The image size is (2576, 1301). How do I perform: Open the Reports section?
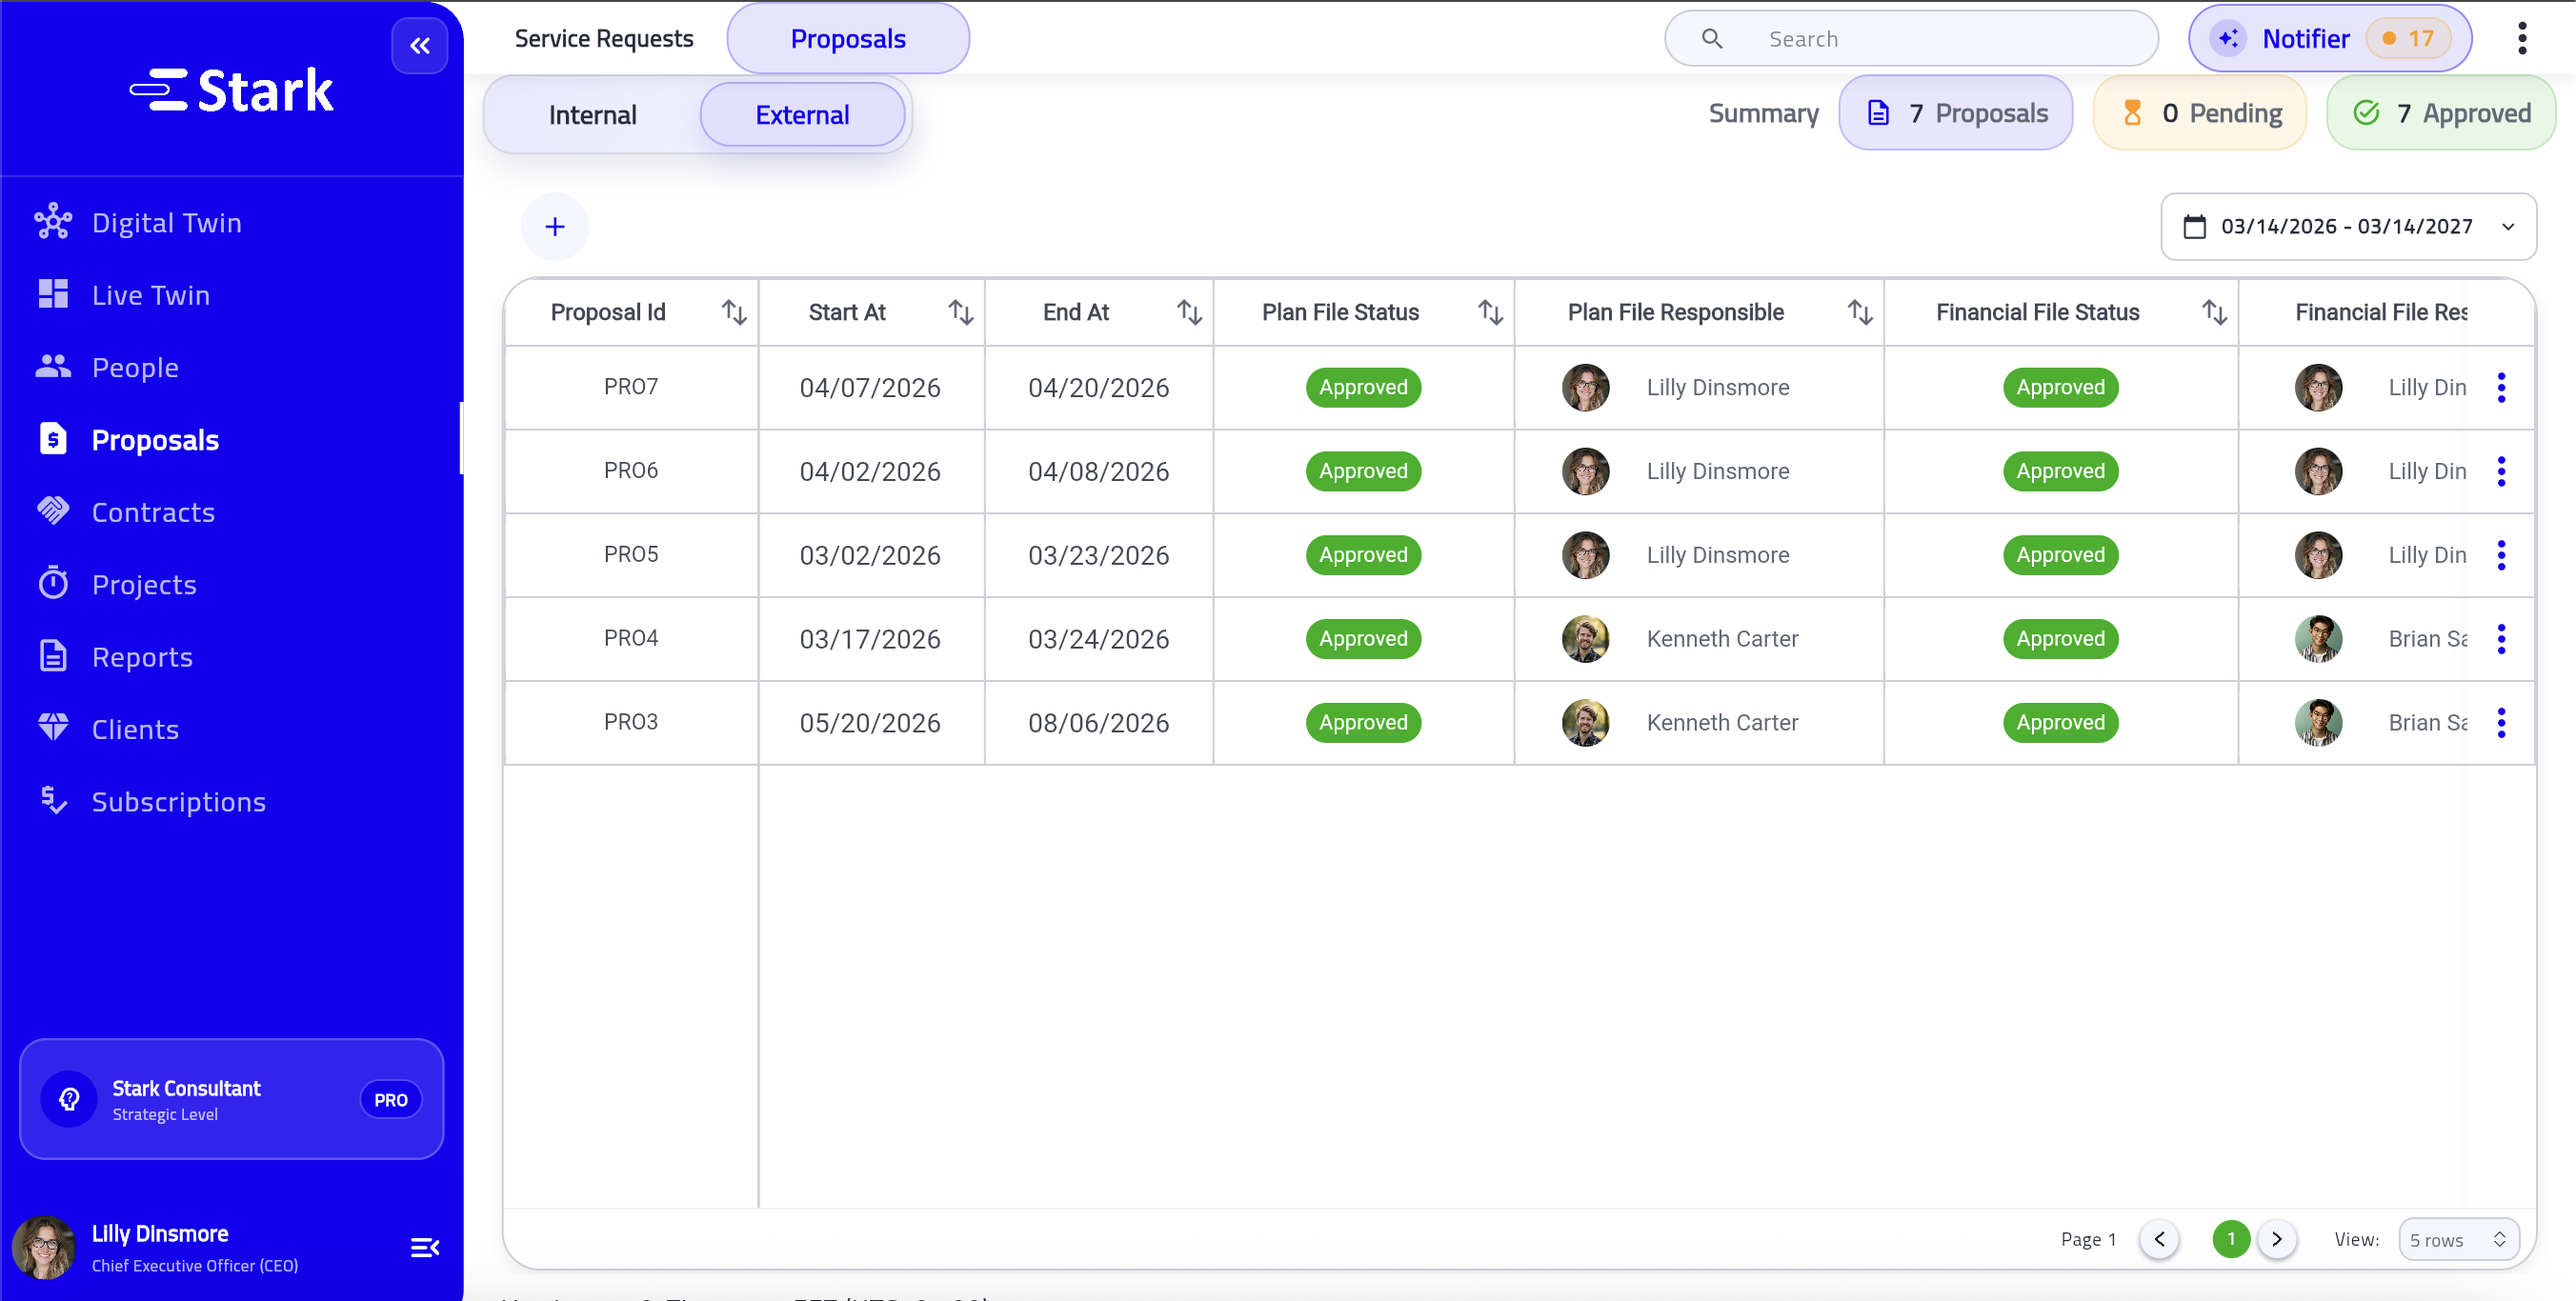(x=142, y=656)
